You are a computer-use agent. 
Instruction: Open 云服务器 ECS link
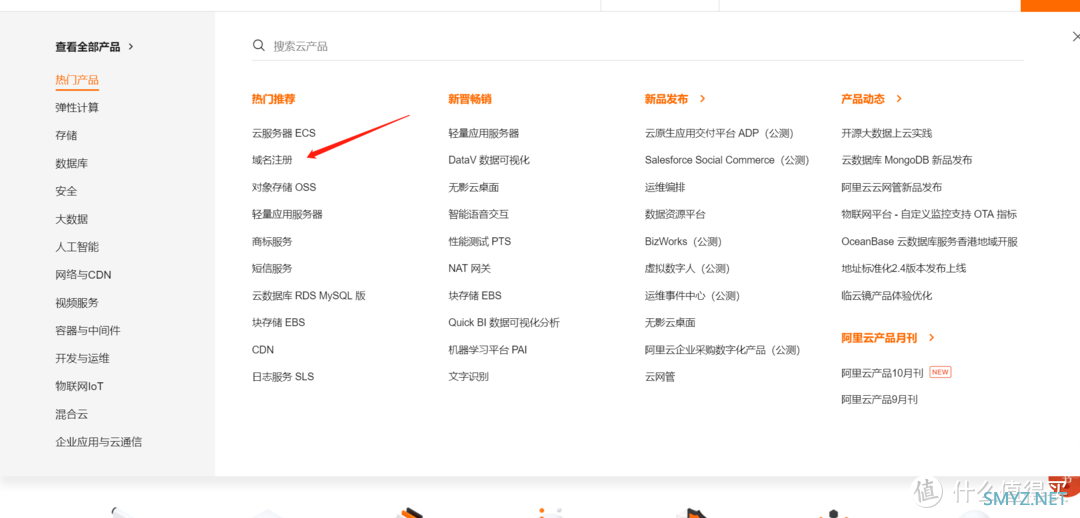[x=284, y=133]
